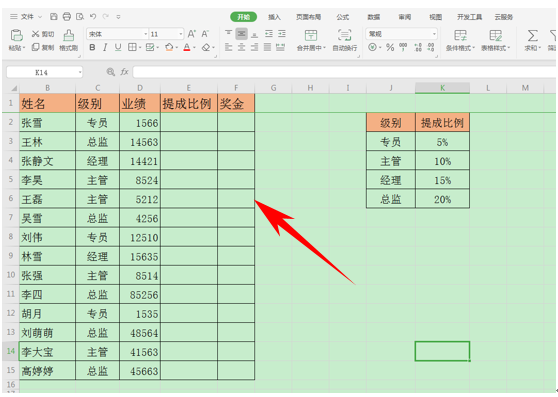Click the fill color bucket icon
The image size is (558, 397).
(x=169, y=47)
